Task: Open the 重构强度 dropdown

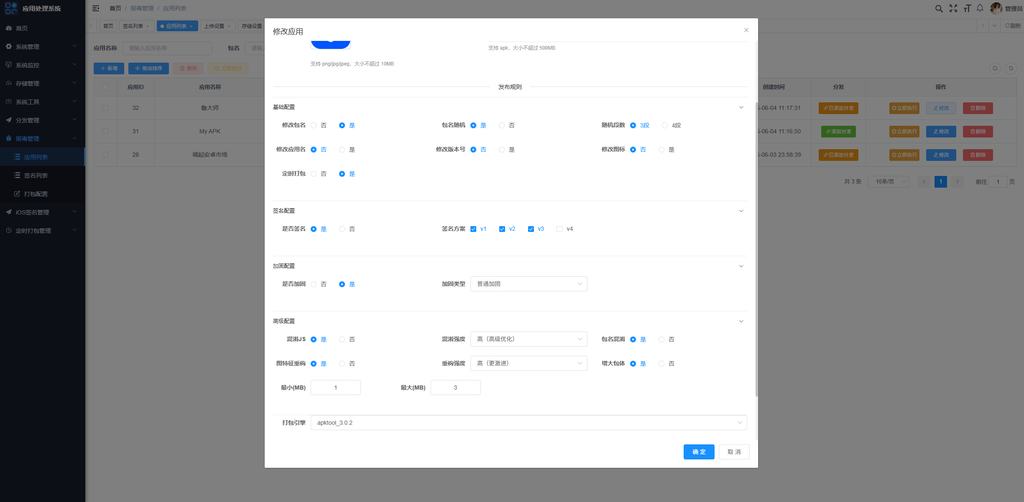Action: point(528,363)
